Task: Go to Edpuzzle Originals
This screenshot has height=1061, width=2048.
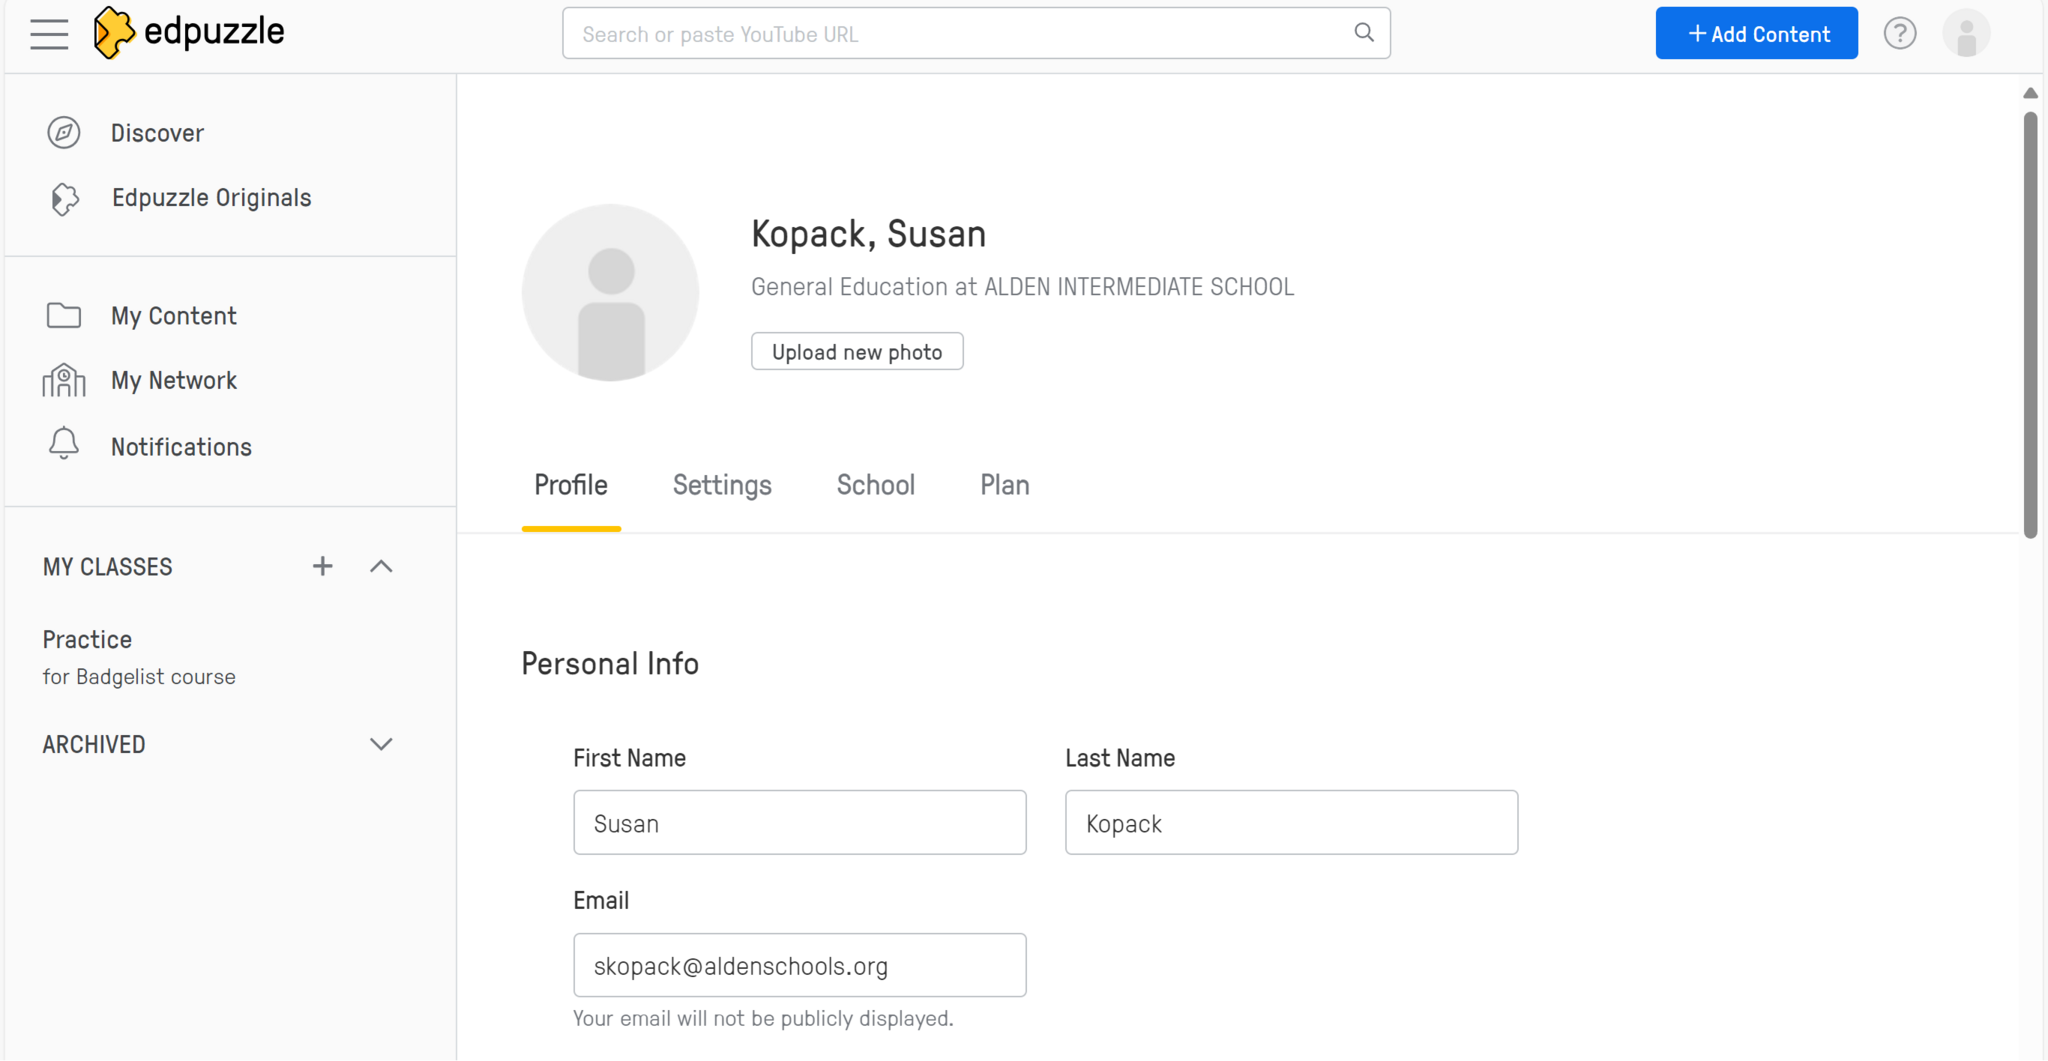Action: pos(211,198)
